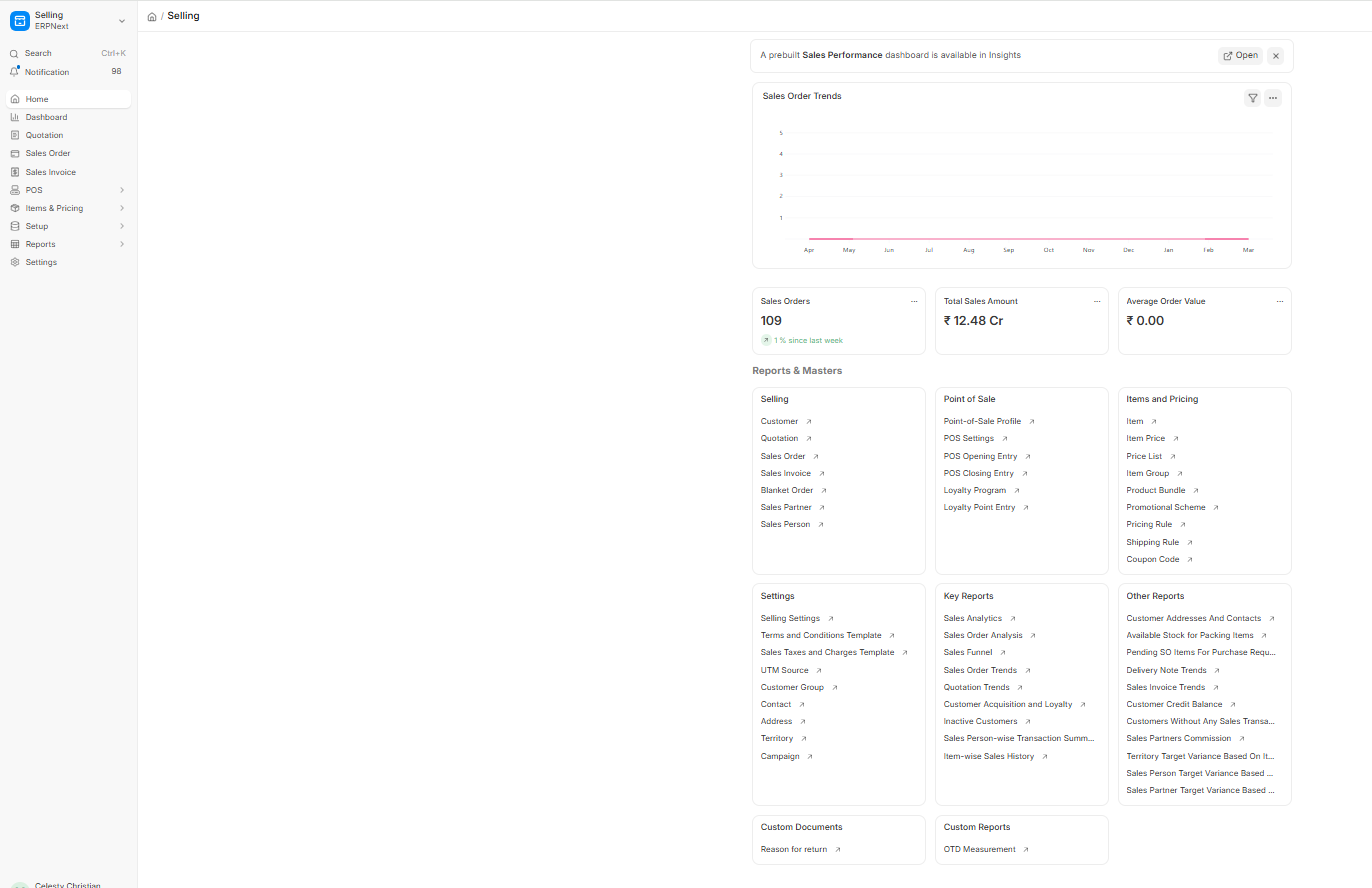Open the chart filter icon for Sales Order Trends
This screenshot has height=888, width=1372.
pos(1253,98)
